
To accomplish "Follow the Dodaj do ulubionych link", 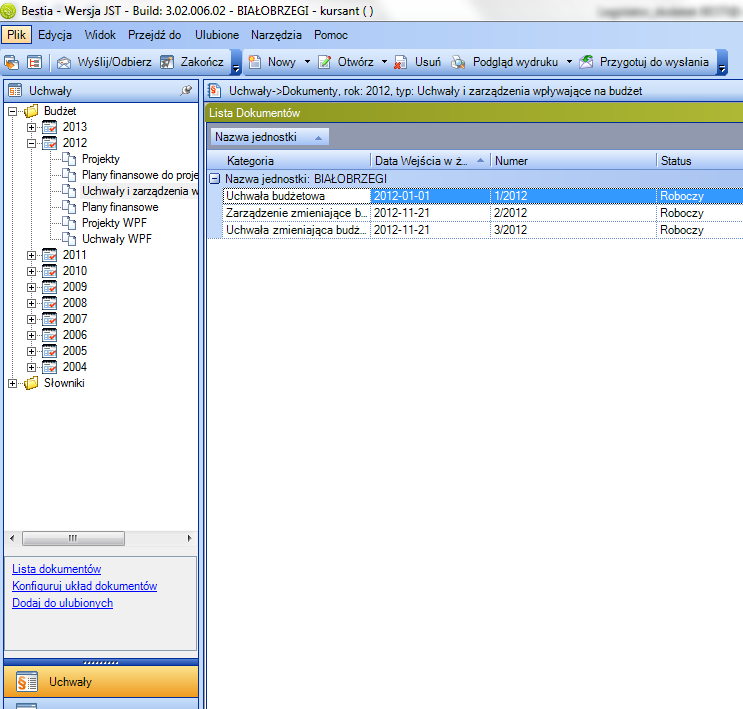I will tap(63, 603).
